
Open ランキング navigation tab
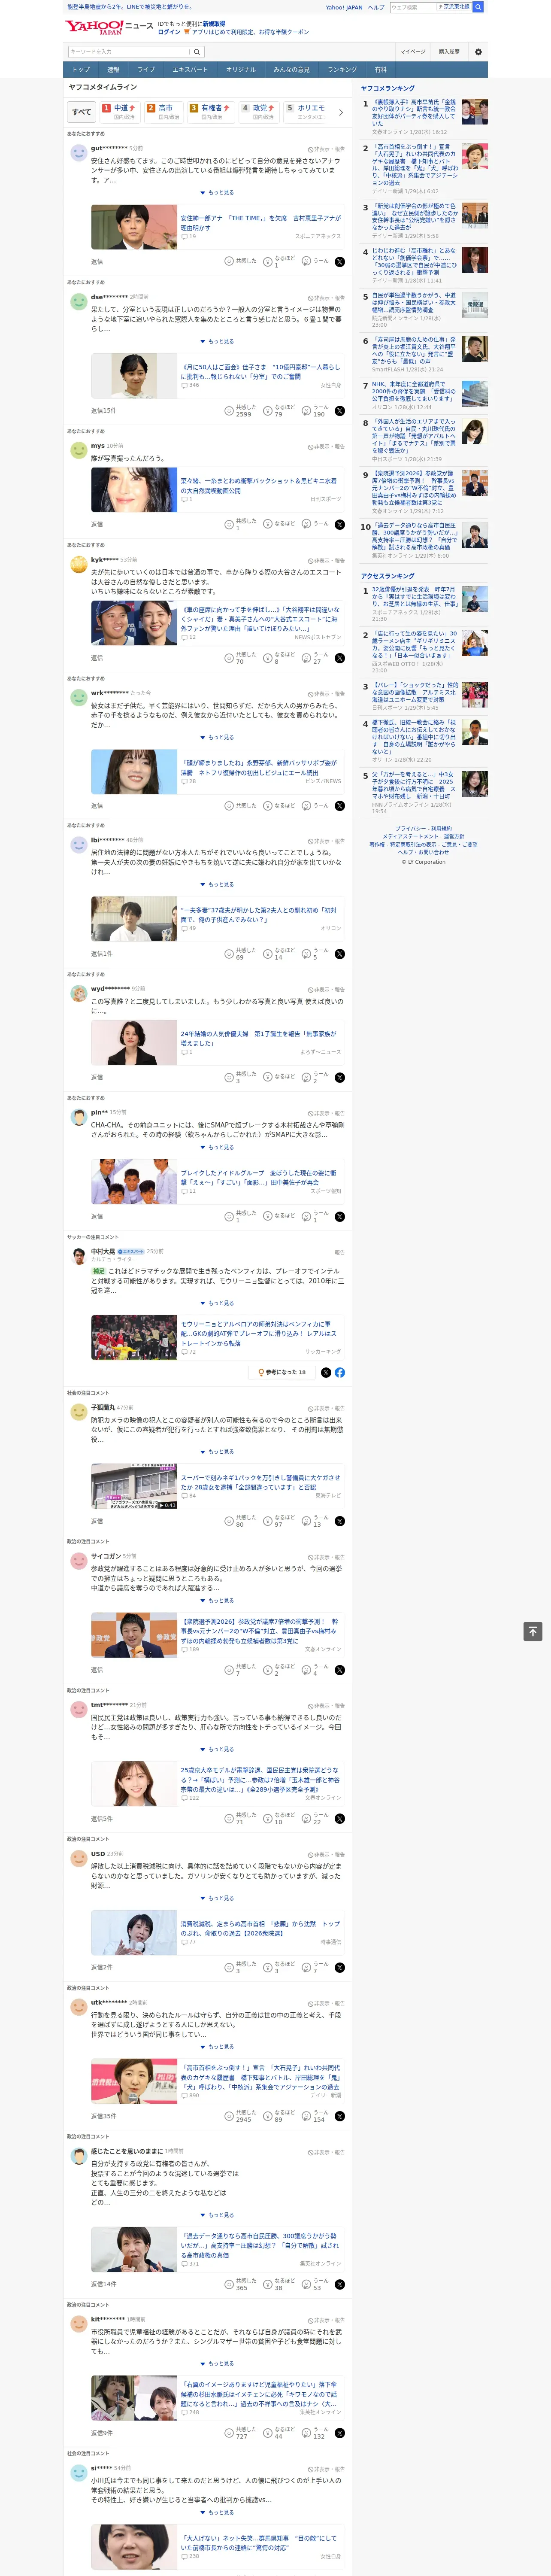(x=342, y=70)
